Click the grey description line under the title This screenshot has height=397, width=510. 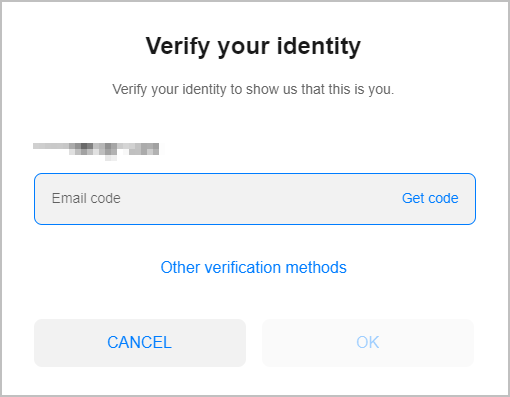pyautogui.click(x=253, y=90)
